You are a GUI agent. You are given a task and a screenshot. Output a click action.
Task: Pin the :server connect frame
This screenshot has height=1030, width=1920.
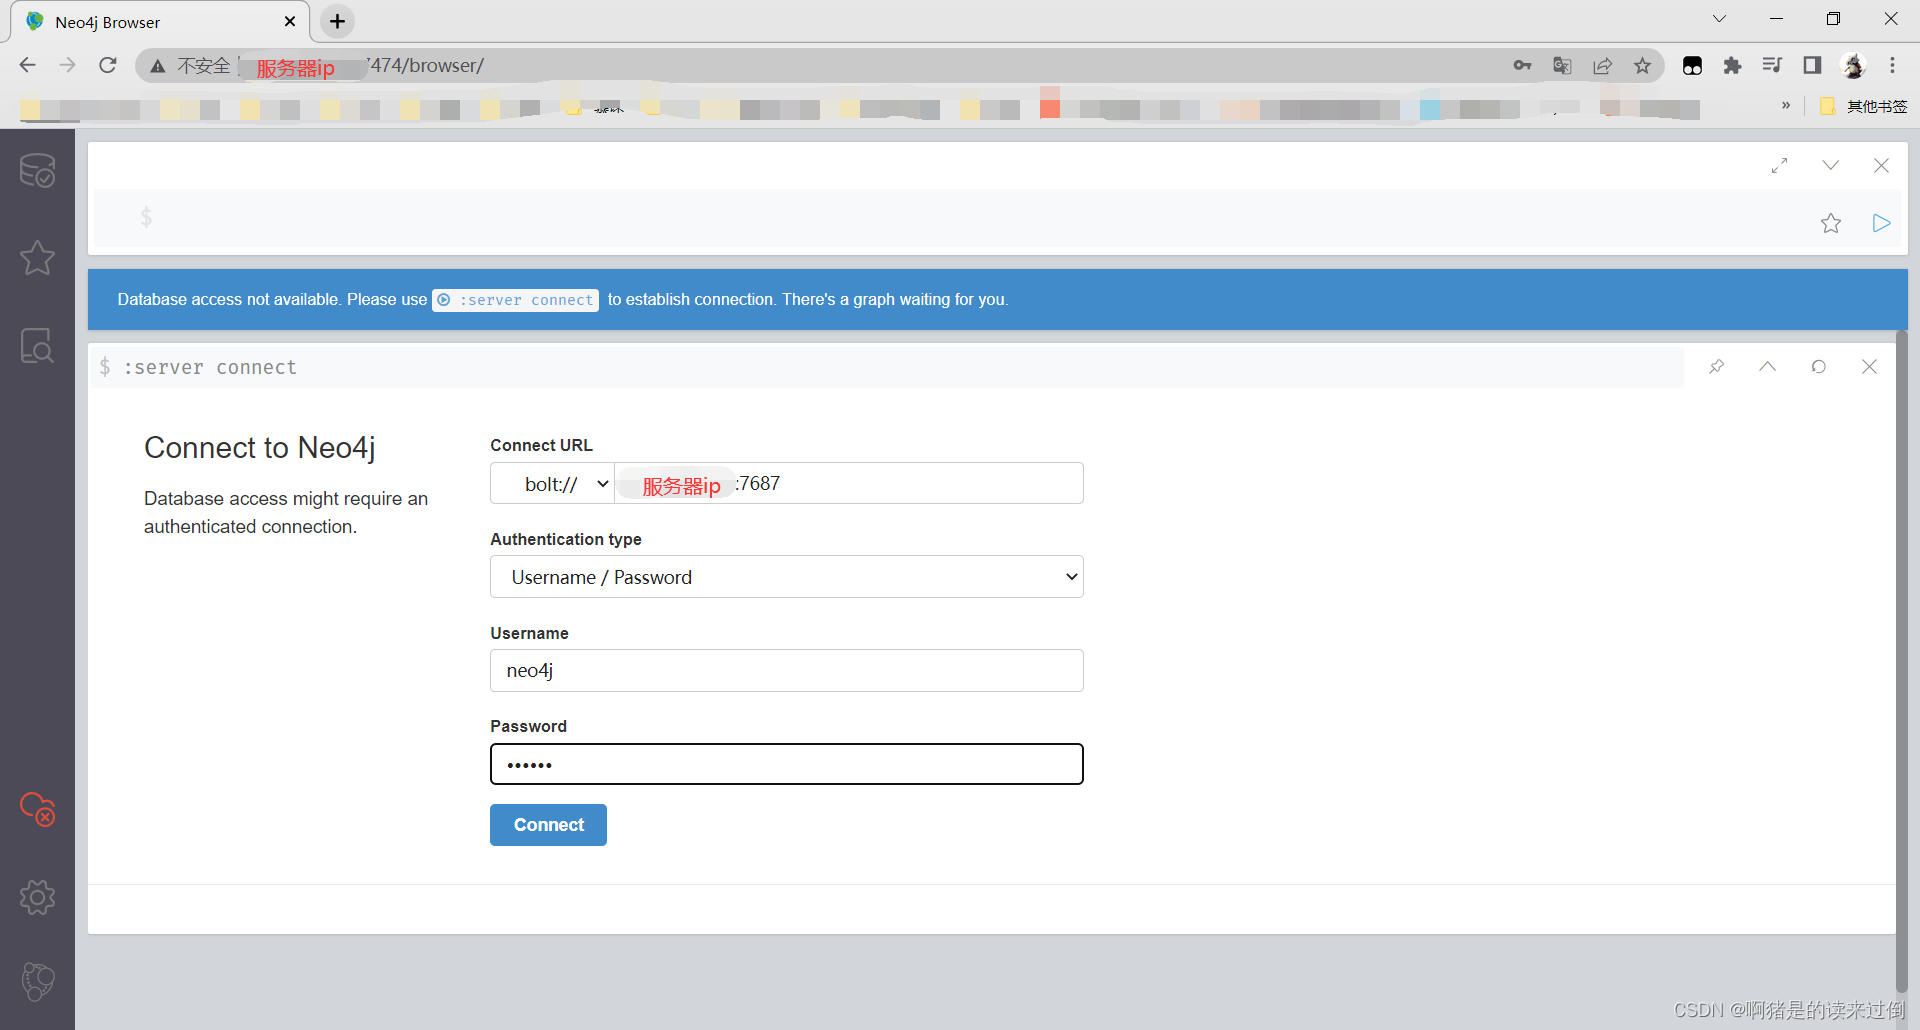click(1717, 366)
